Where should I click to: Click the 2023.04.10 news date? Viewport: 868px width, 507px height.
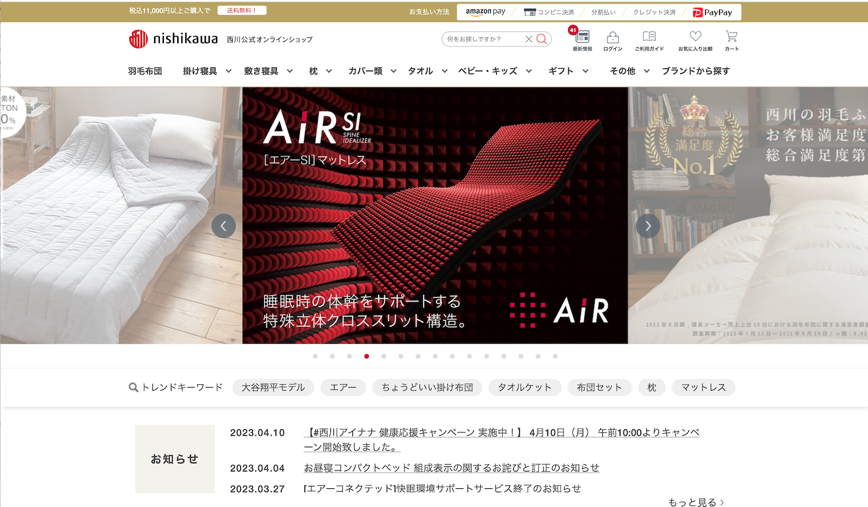(257, 433)
